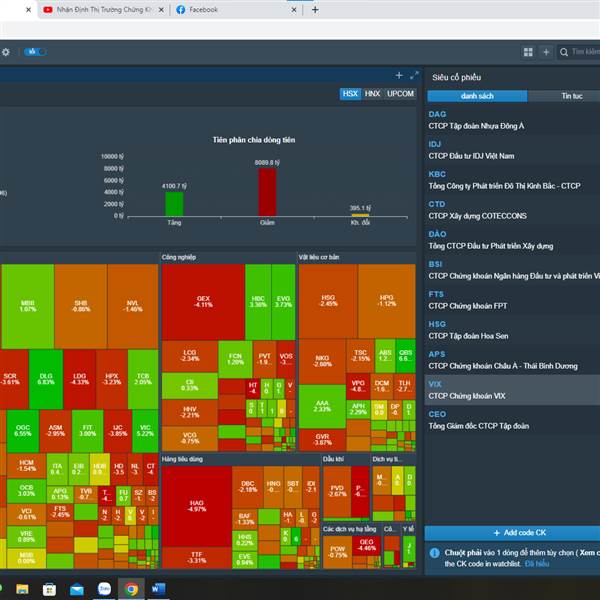Click the yellow 'Kh. đổi' bar
The image size is (600, 600).
pyautogui.click(x=360, y=215)
